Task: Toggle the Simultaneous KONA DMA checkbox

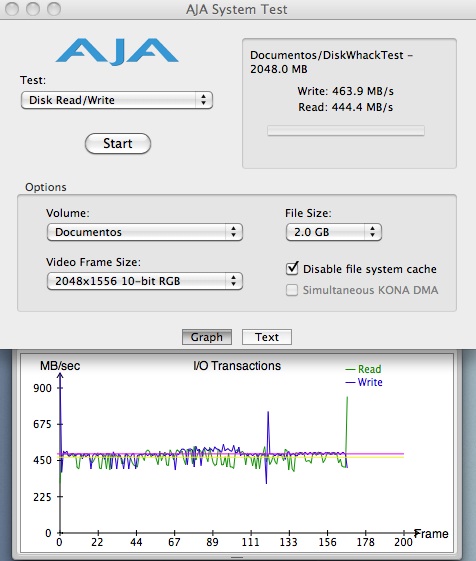Action: pos(292,290)
